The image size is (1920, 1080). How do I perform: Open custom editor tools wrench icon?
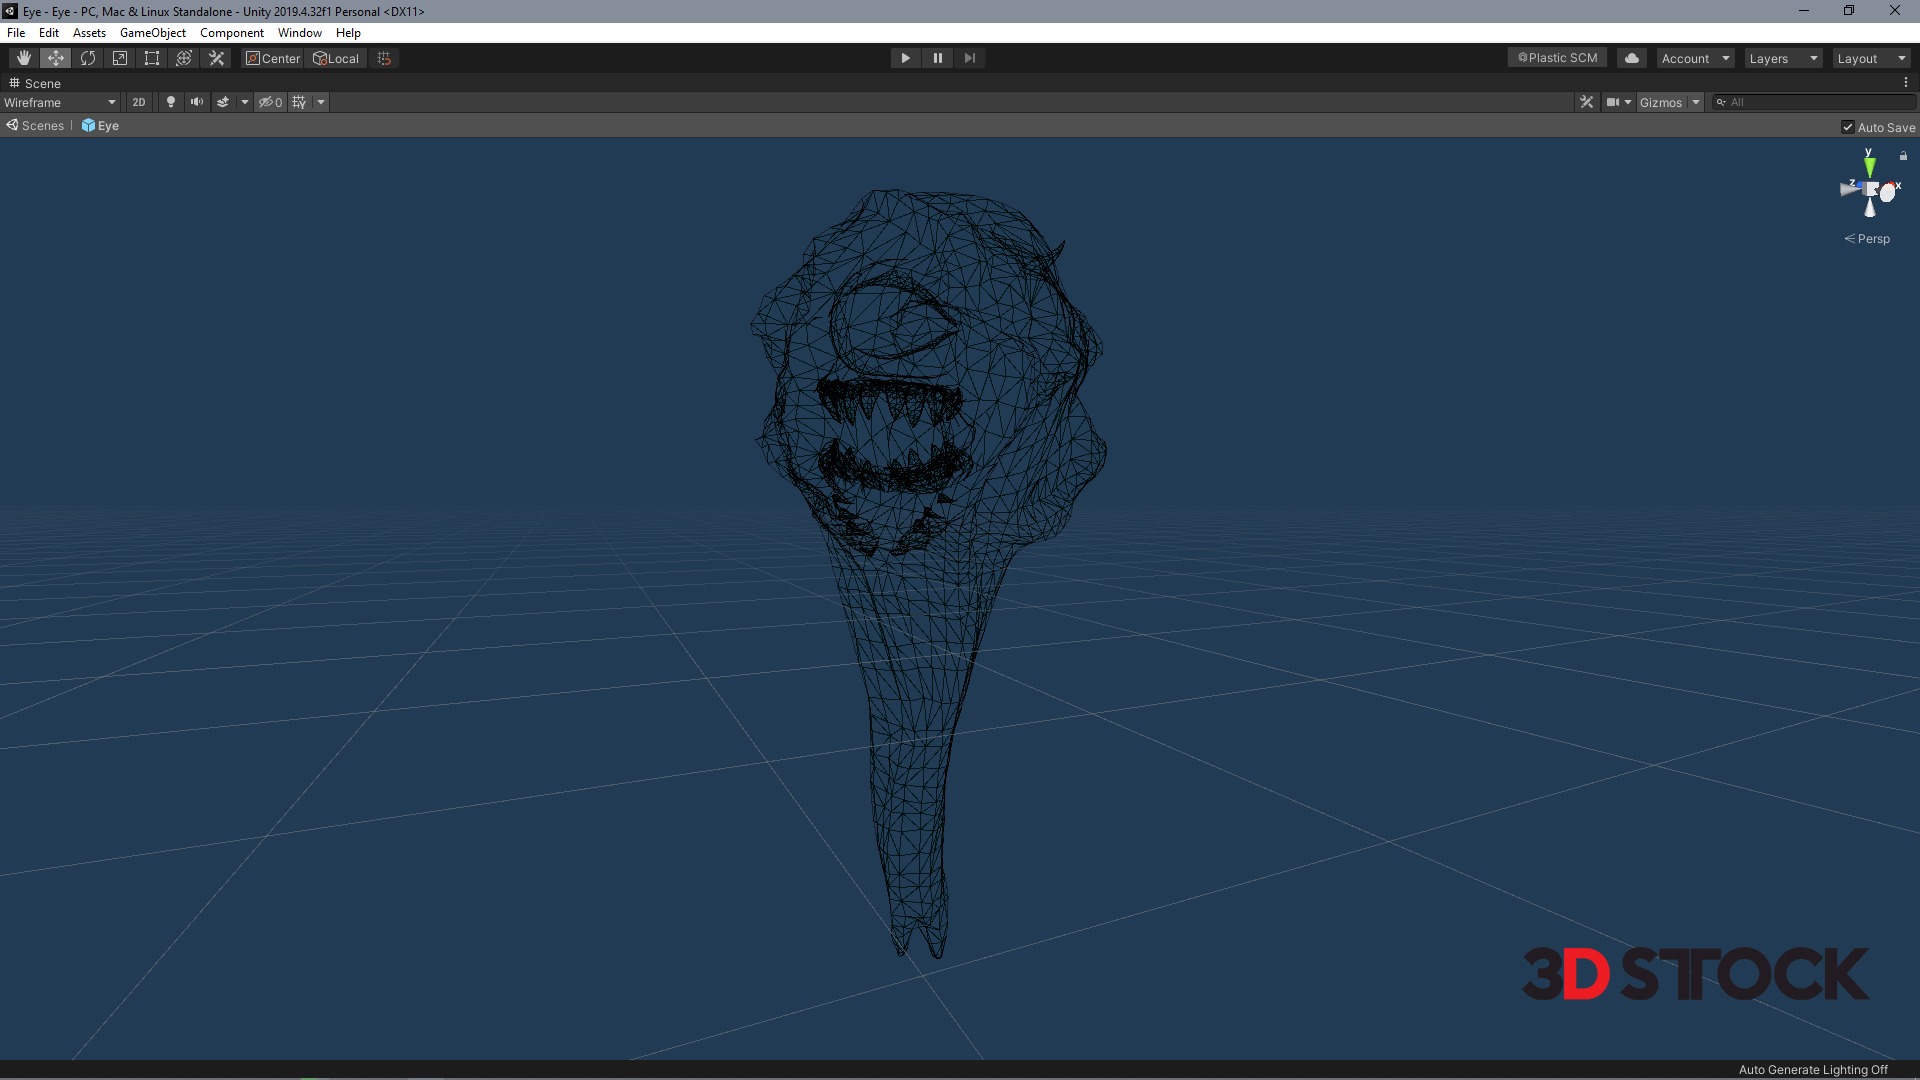click(216, 58)
